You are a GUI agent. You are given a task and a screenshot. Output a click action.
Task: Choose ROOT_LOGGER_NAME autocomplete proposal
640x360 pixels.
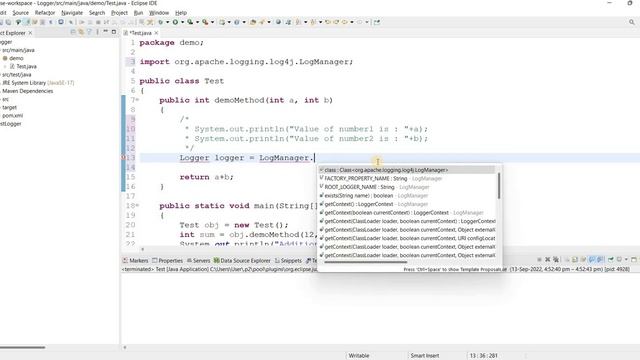coord(407,187)
